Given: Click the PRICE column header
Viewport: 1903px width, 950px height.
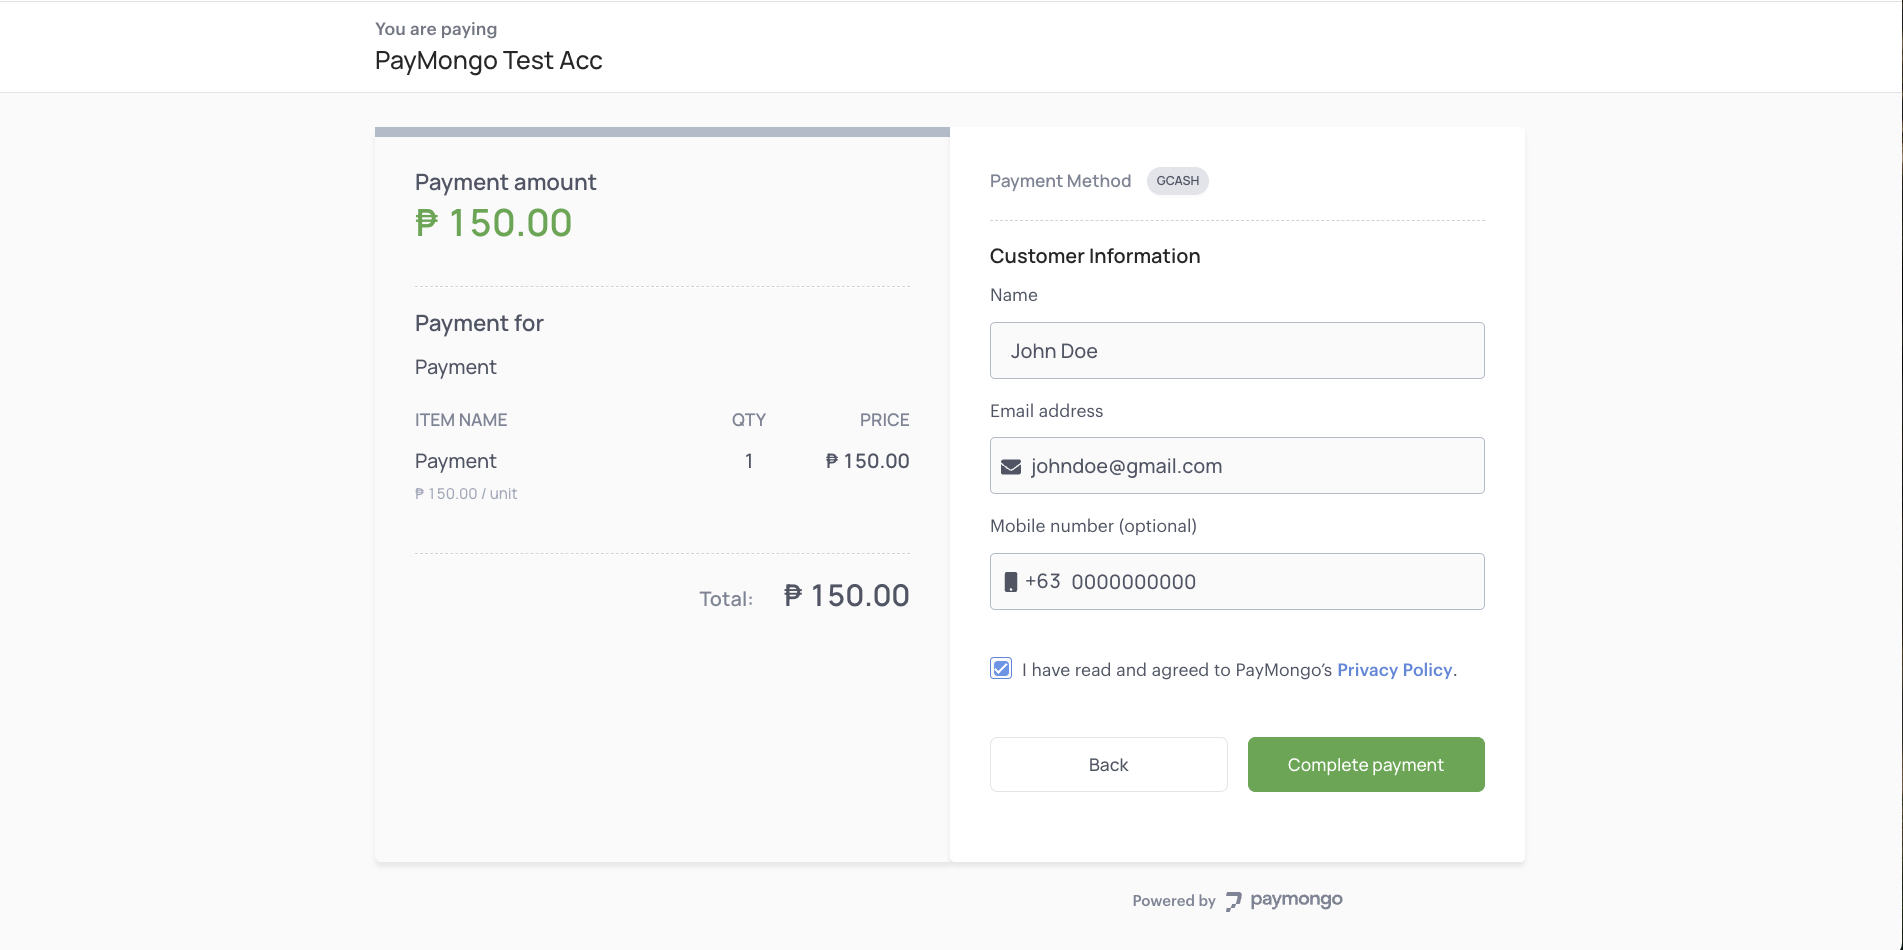Looking at the screenshot, I should tap(884, 420).
